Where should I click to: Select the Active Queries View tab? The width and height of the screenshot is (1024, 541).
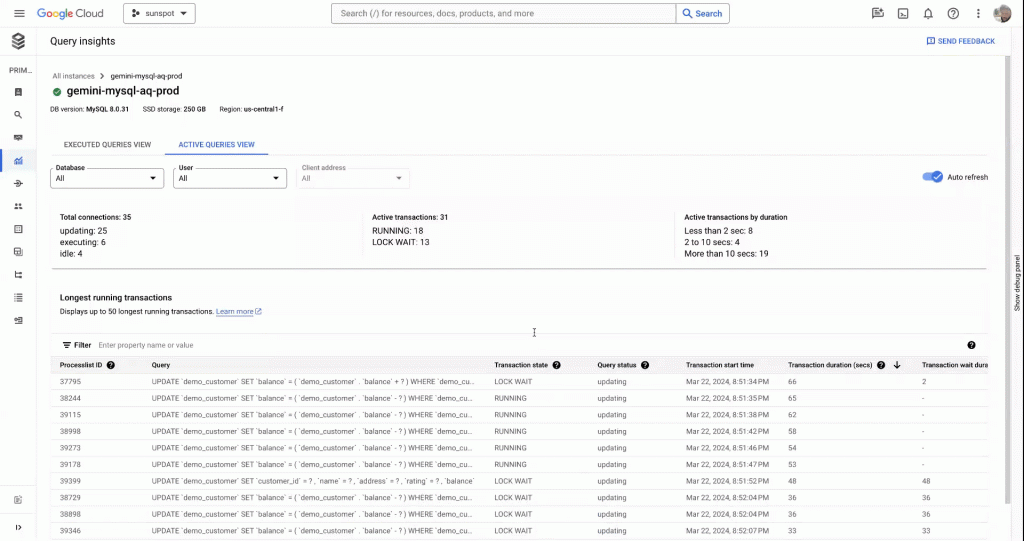point(216,144)
